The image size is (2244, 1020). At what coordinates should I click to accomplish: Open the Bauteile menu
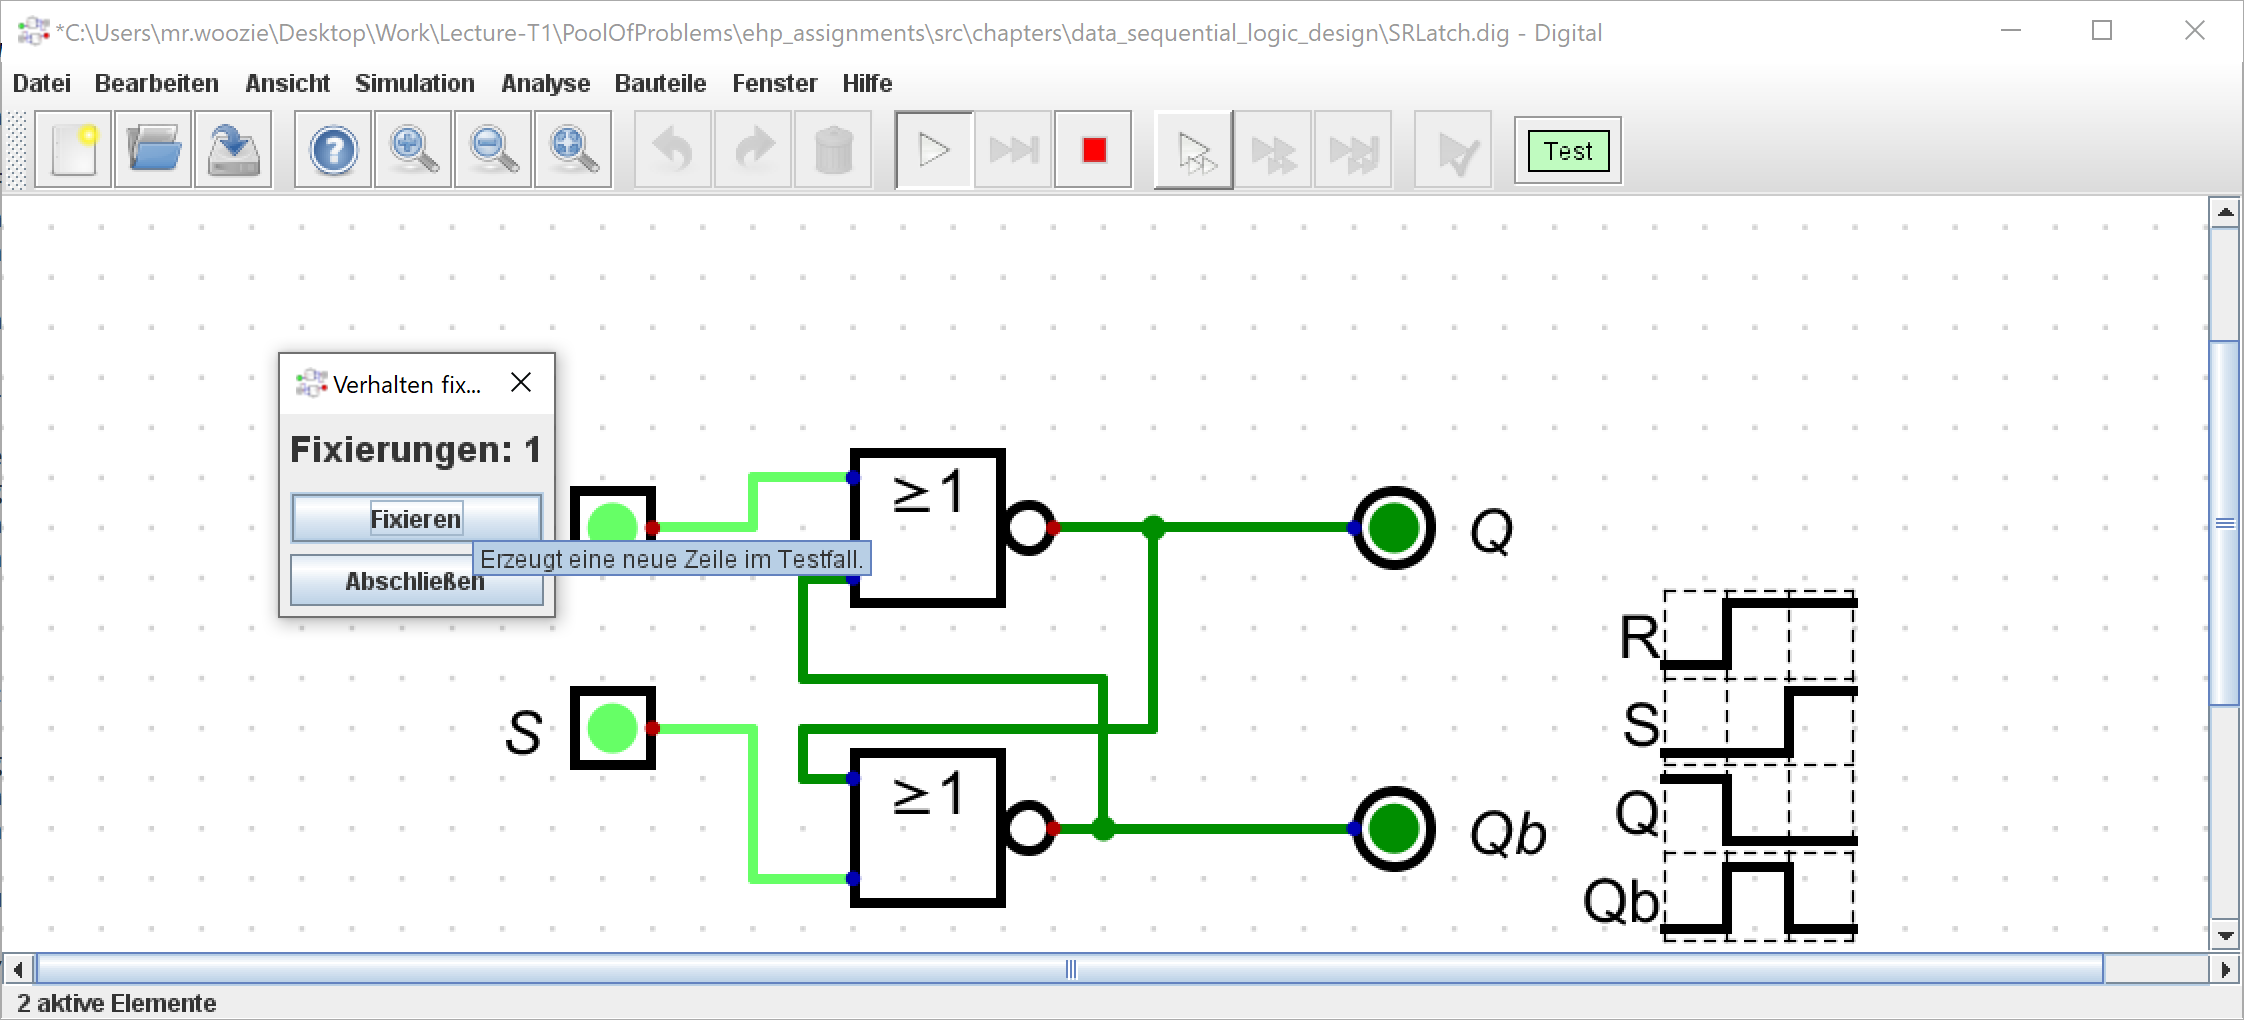(660, 83)
